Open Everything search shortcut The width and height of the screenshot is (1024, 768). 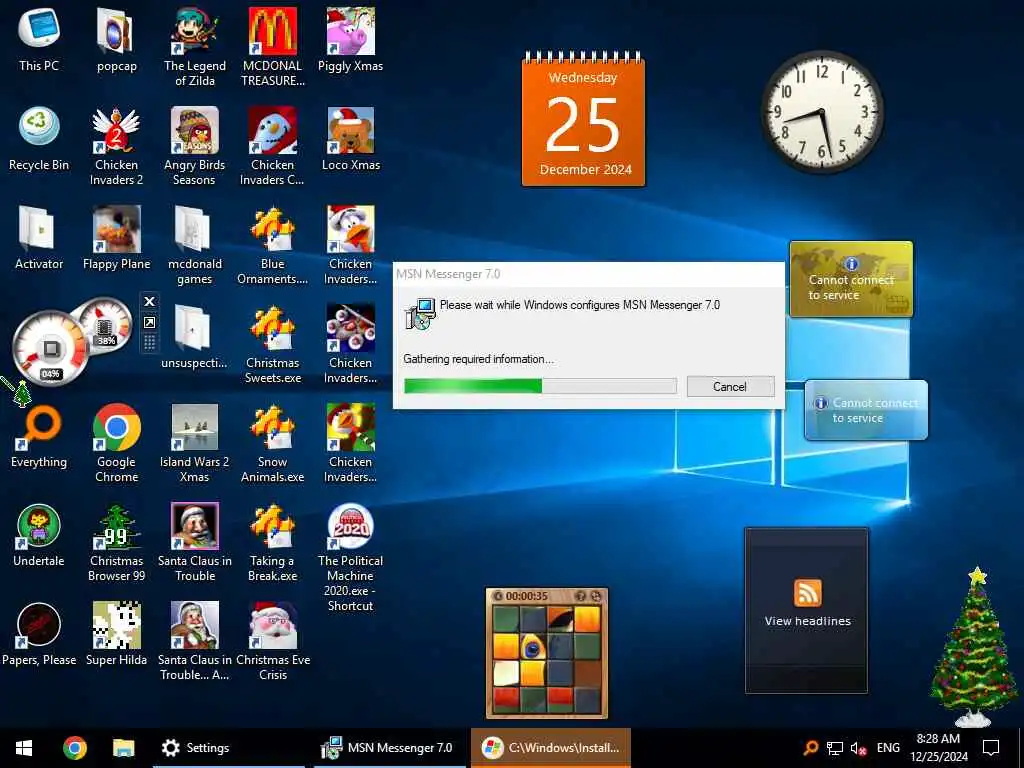(39, 436)
